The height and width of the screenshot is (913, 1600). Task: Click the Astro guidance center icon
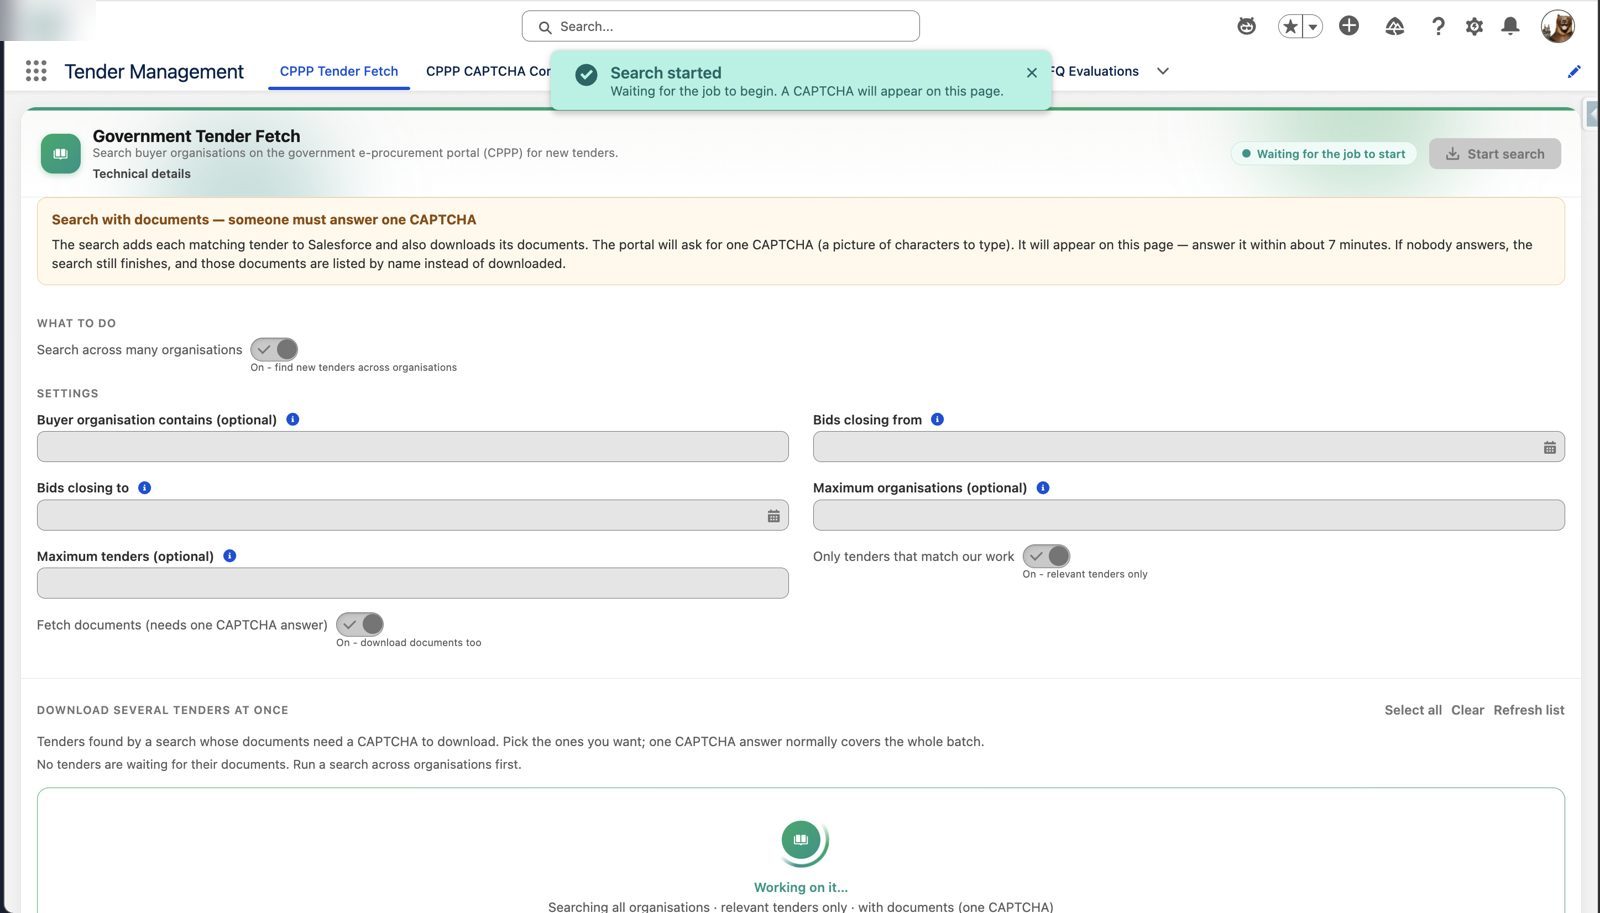[1246, 26]
